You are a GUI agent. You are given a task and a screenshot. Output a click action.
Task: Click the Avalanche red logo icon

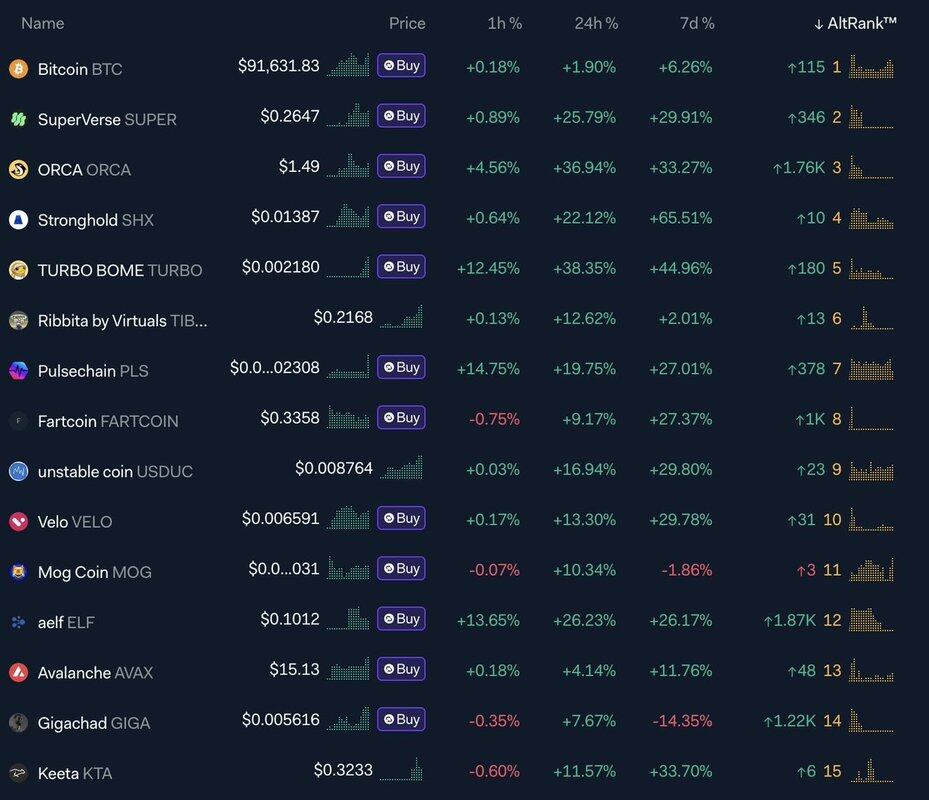[x=18, y=673]
